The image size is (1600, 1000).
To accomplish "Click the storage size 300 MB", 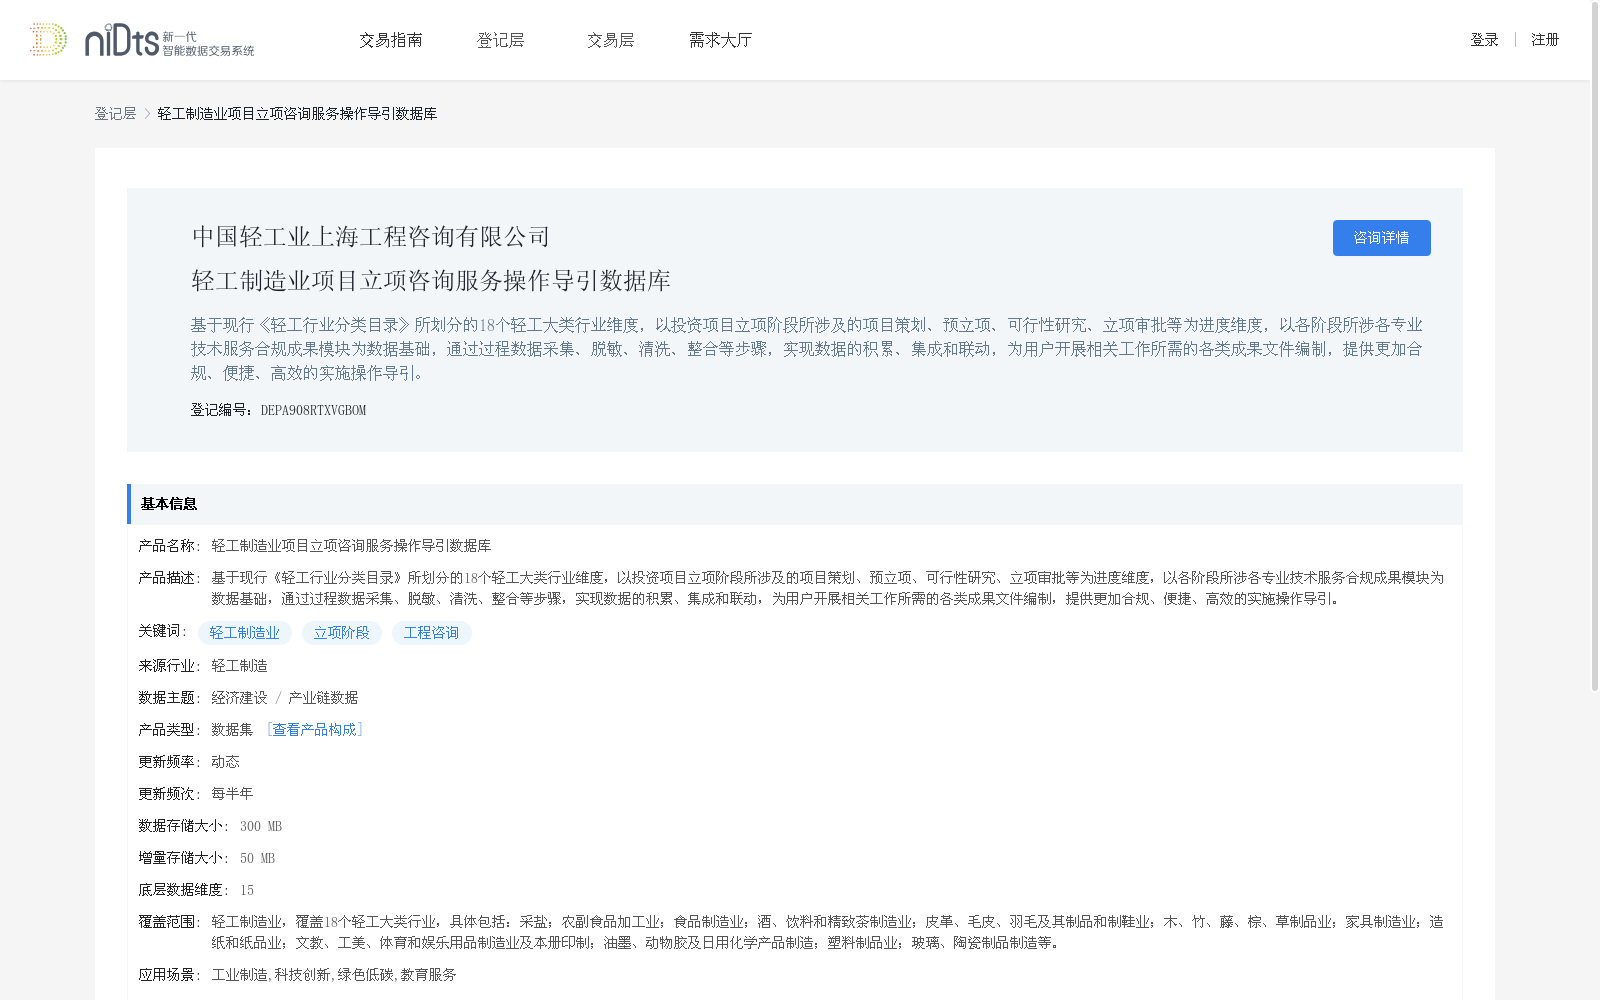I will coord(261,826).
